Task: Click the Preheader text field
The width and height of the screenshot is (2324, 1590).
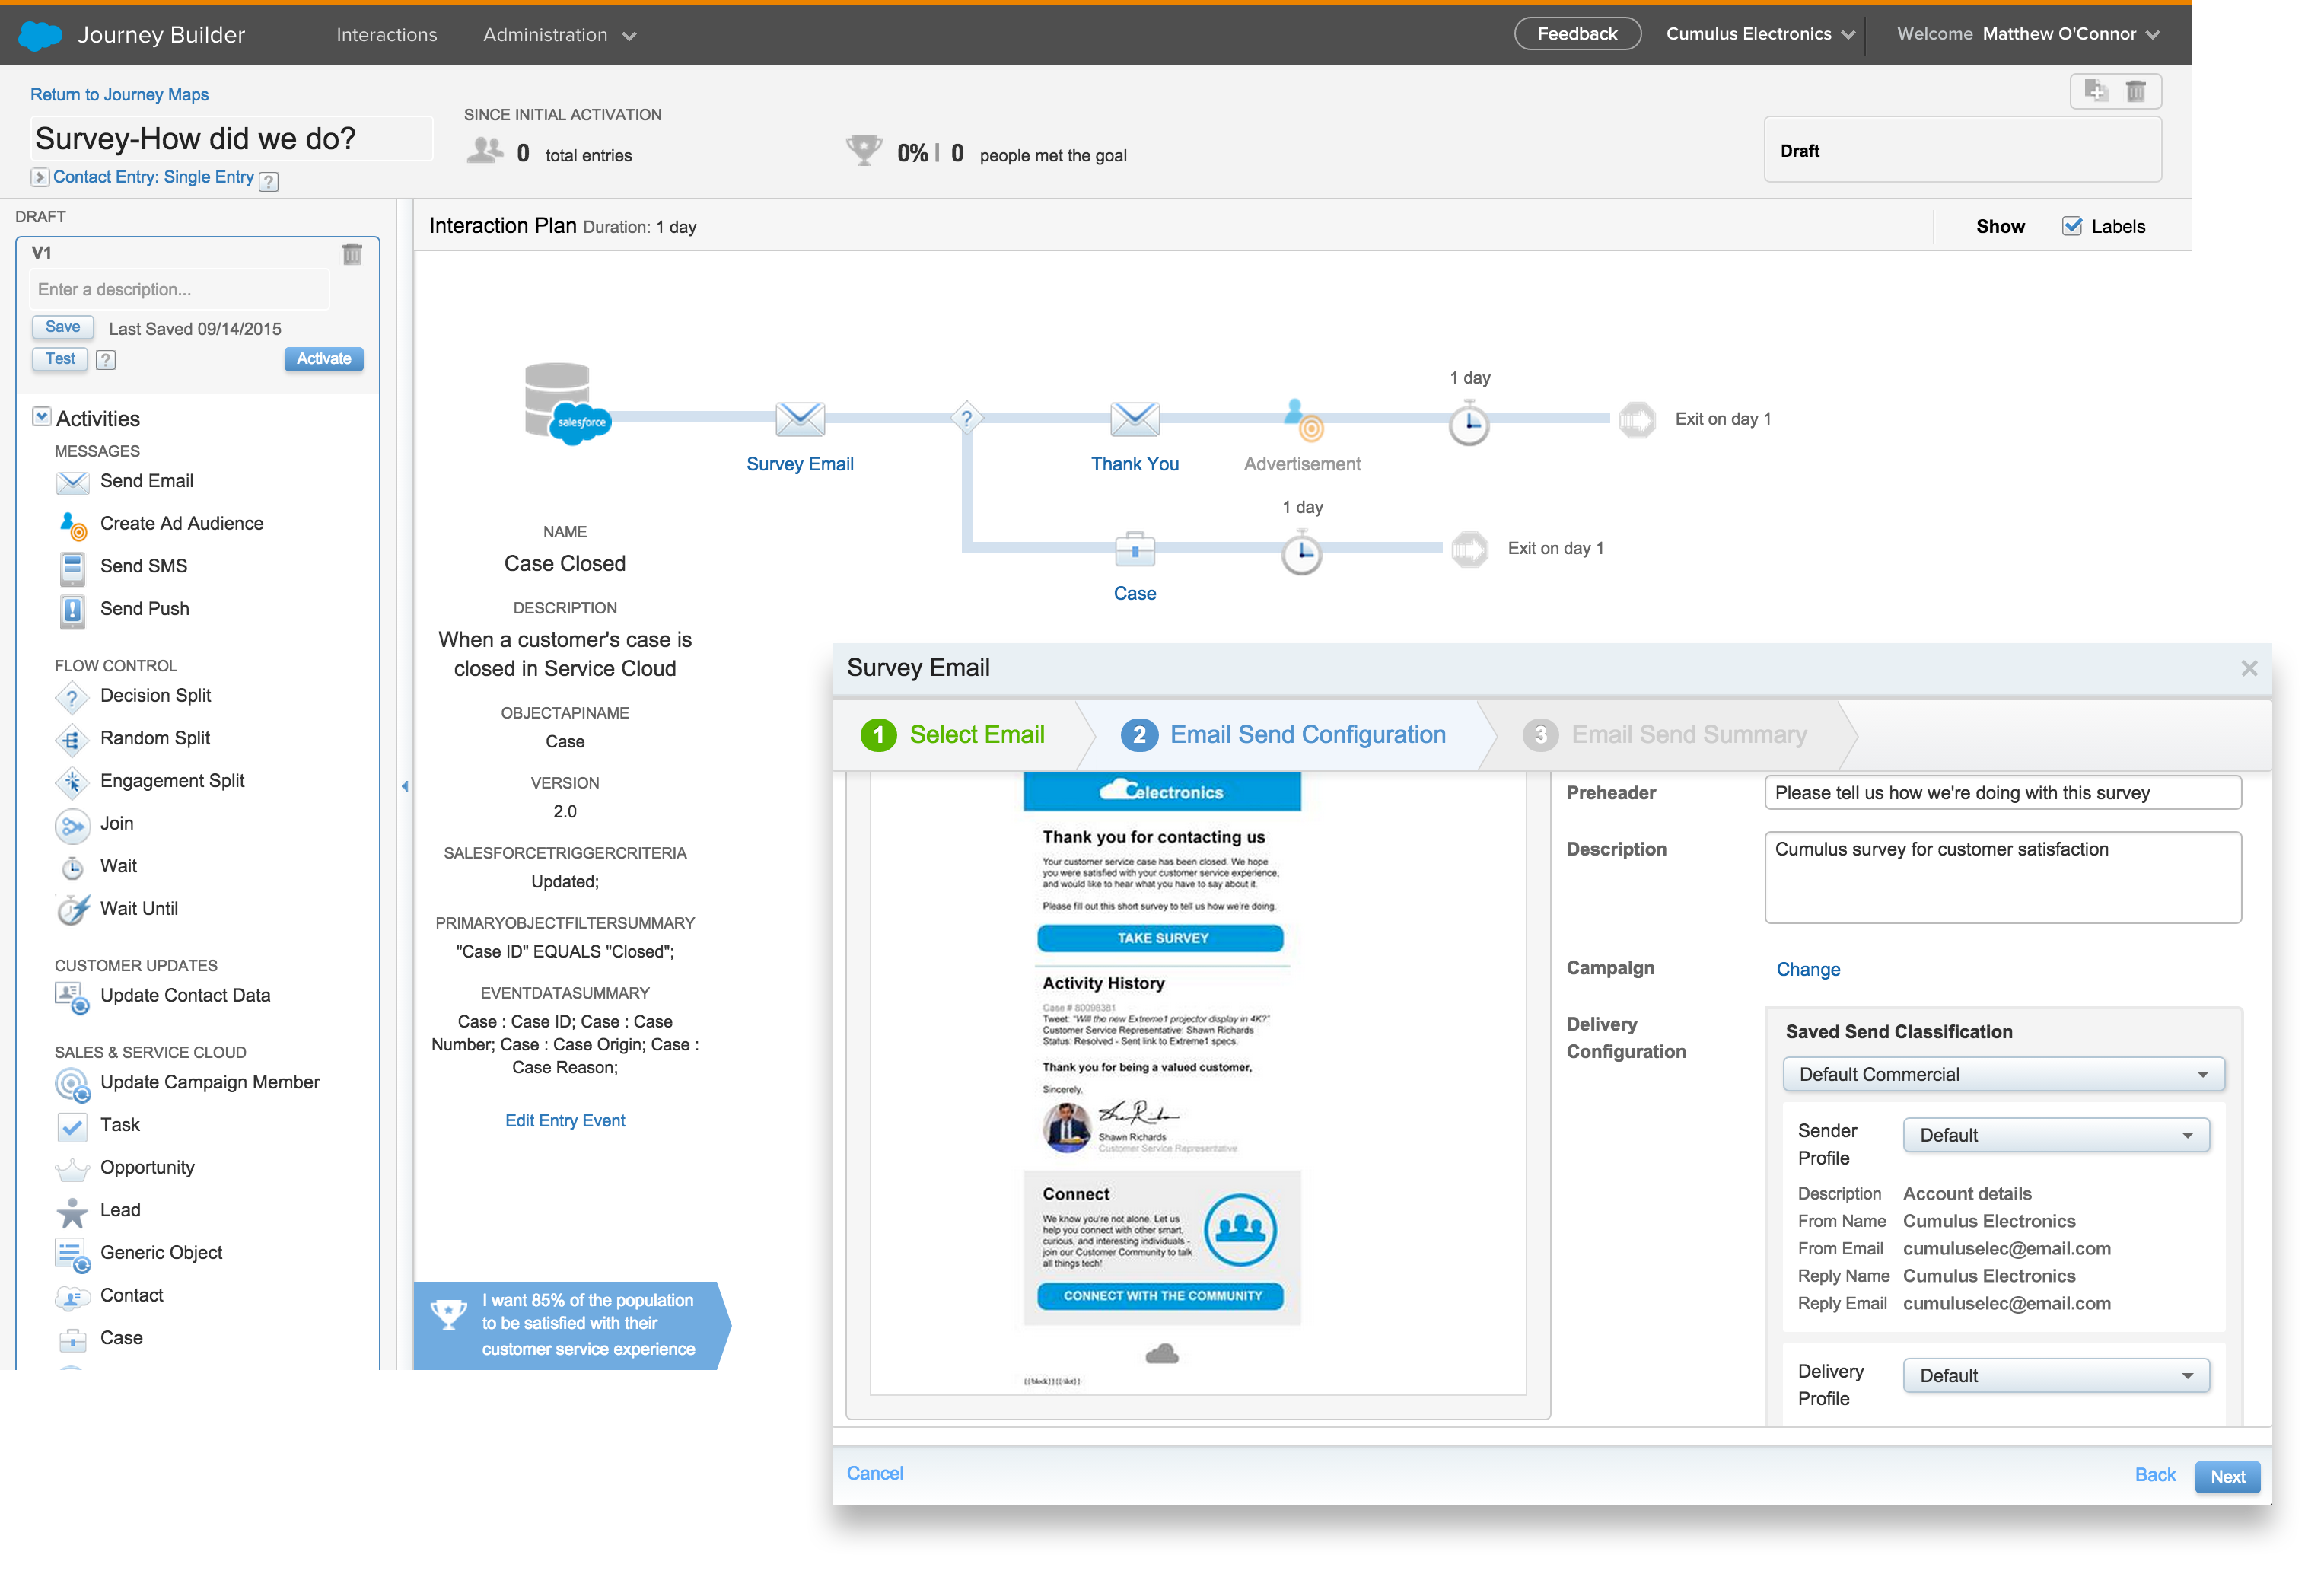Action: [x=2002, y=793]
